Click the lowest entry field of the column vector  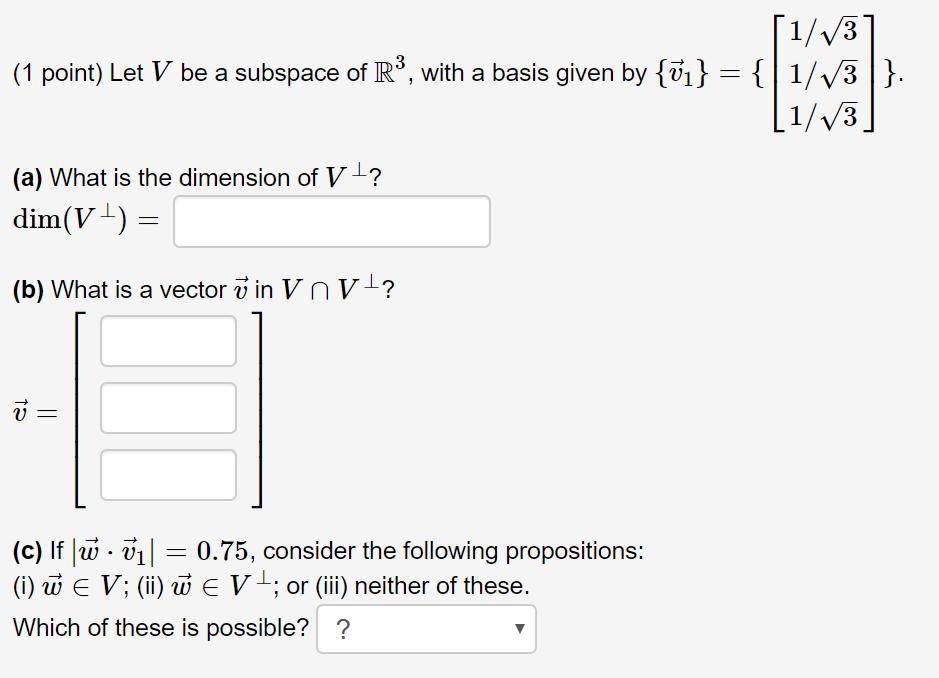click(167, 474)
